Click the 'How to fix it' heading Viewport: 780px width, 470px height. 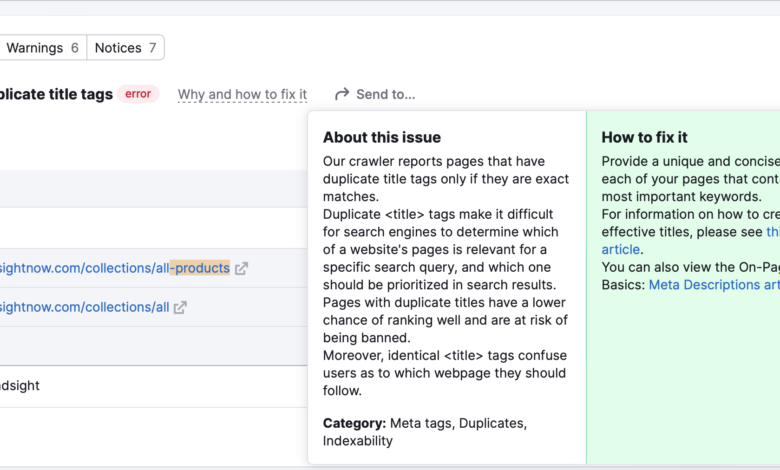coord(644,137)
